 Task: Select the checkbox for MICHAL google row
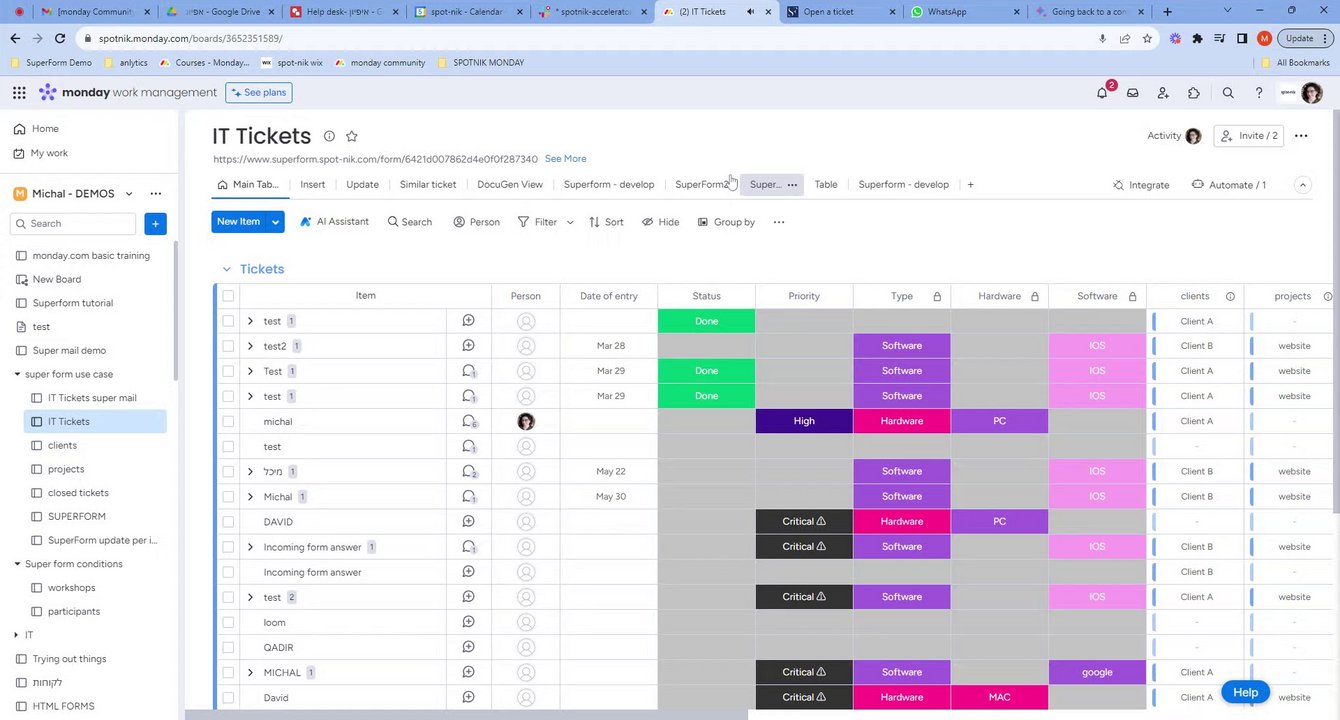pos(228,673)
